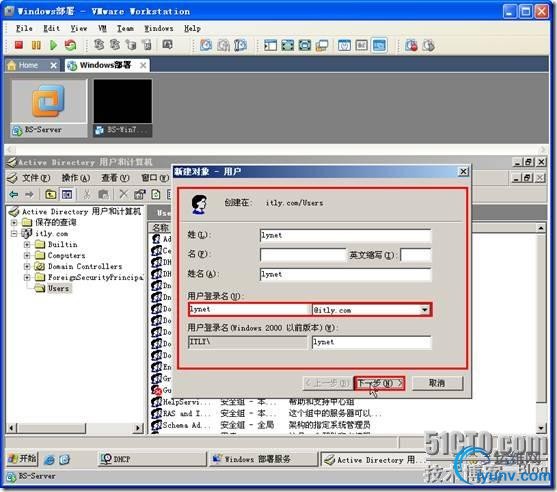Switch to Windows 部署服务 taskbar button

click(x=263, y=459)
